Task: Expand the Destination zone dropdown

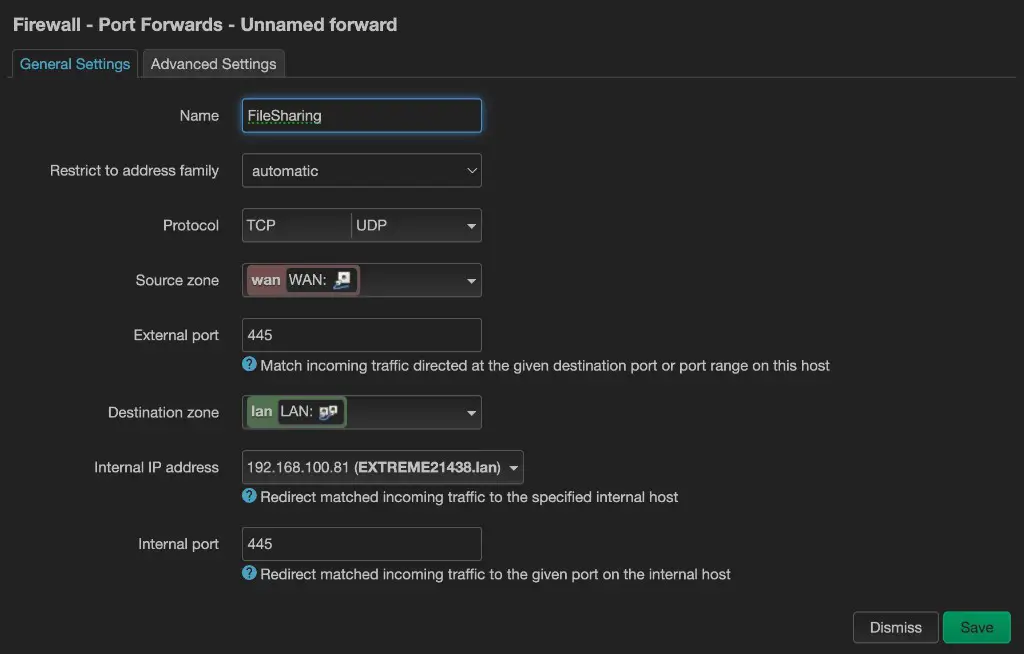Action: 471,412
